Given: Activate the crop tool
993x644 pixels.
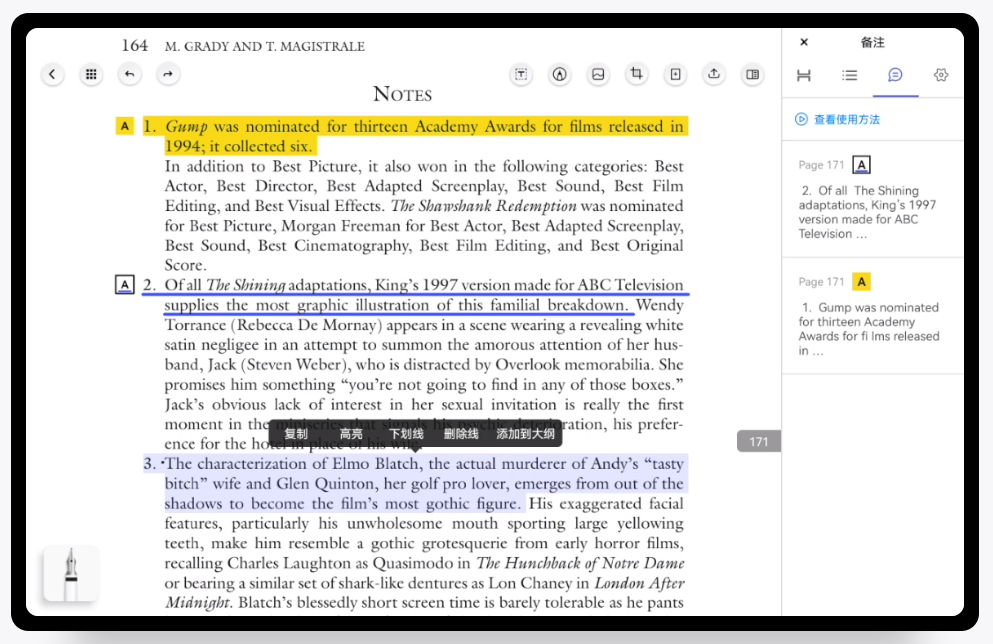Looking at the screenshot, I should click(x=636, y=75).
